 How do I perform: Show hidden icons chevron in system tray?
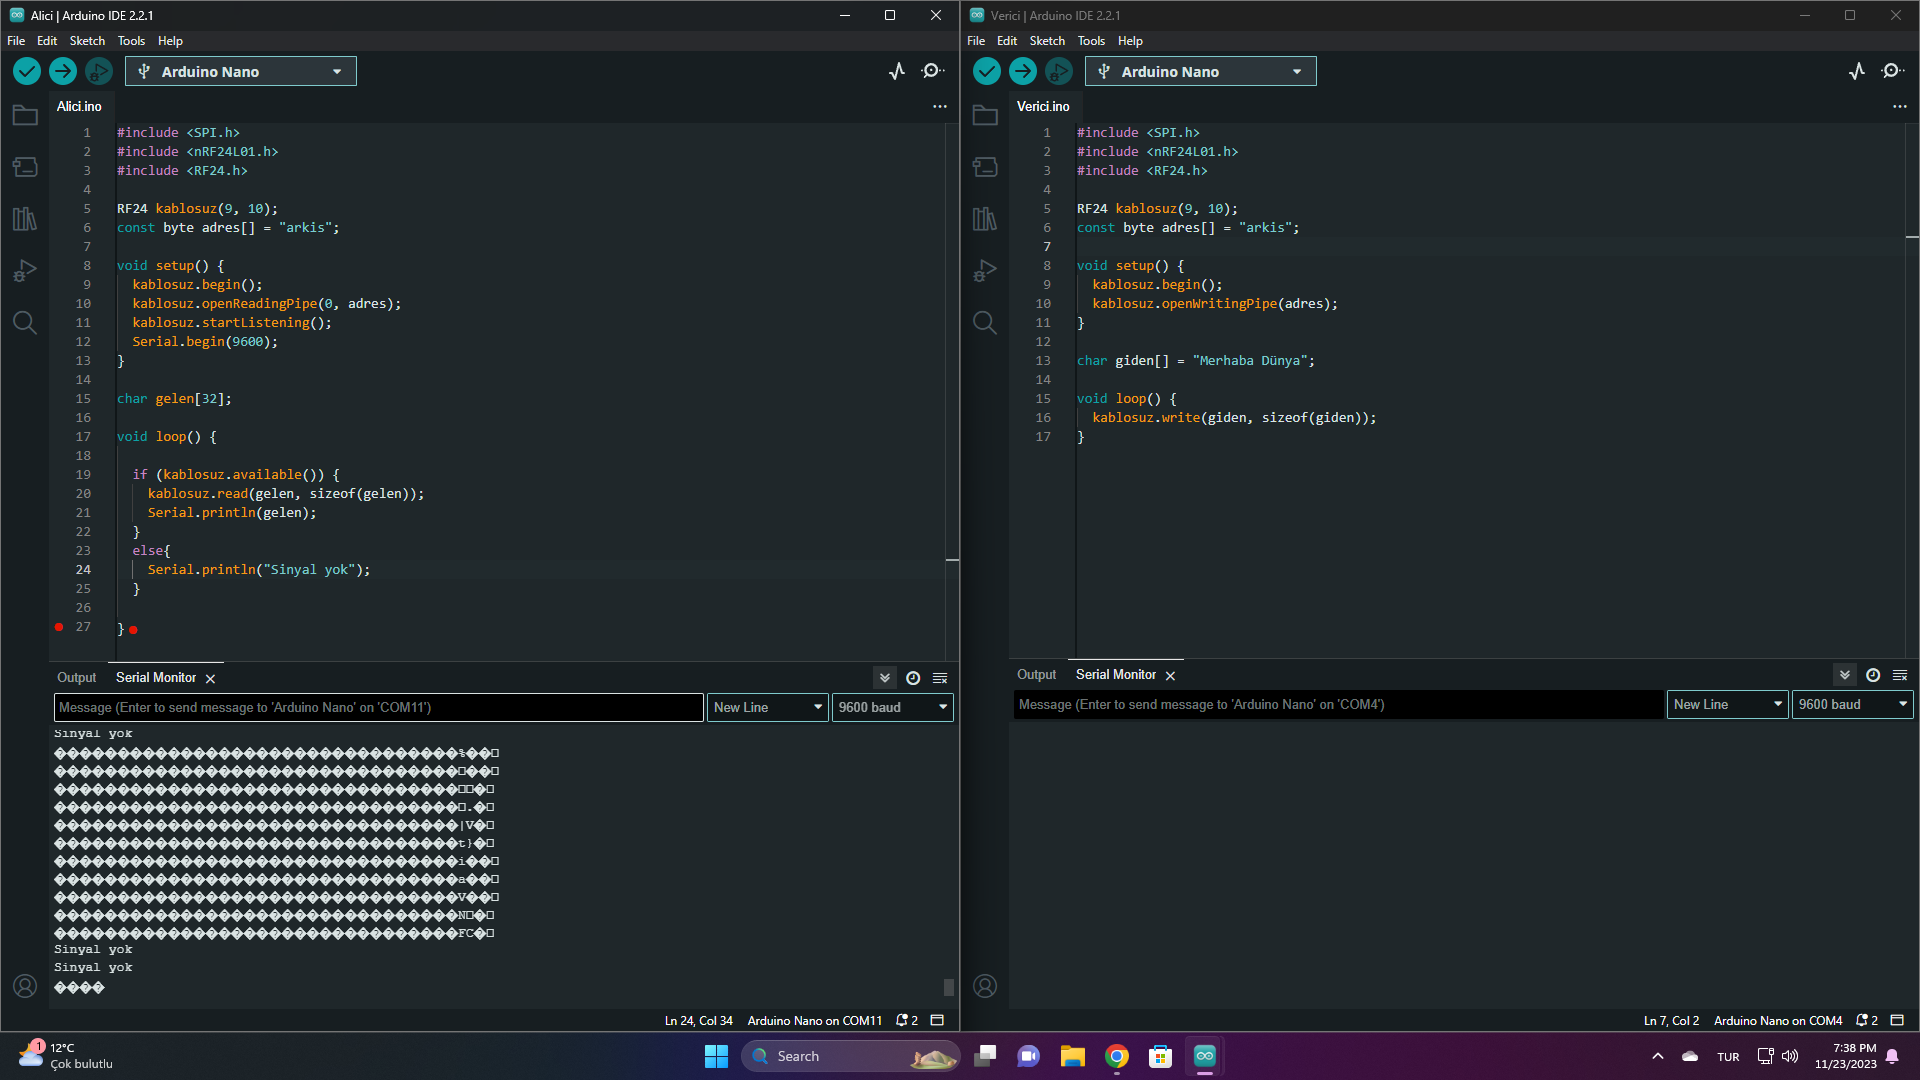1658,1056
